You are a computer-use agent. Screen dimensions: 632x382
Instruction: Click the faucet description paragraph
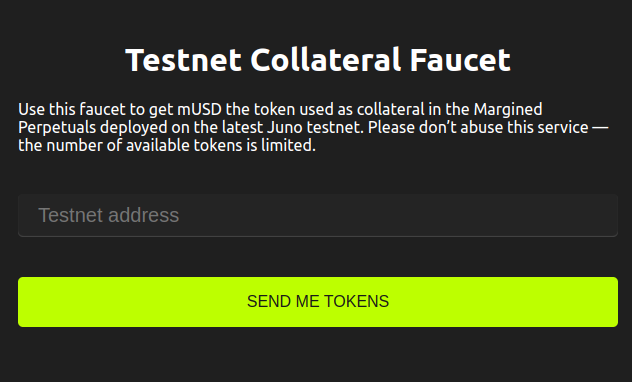point(313,127)
